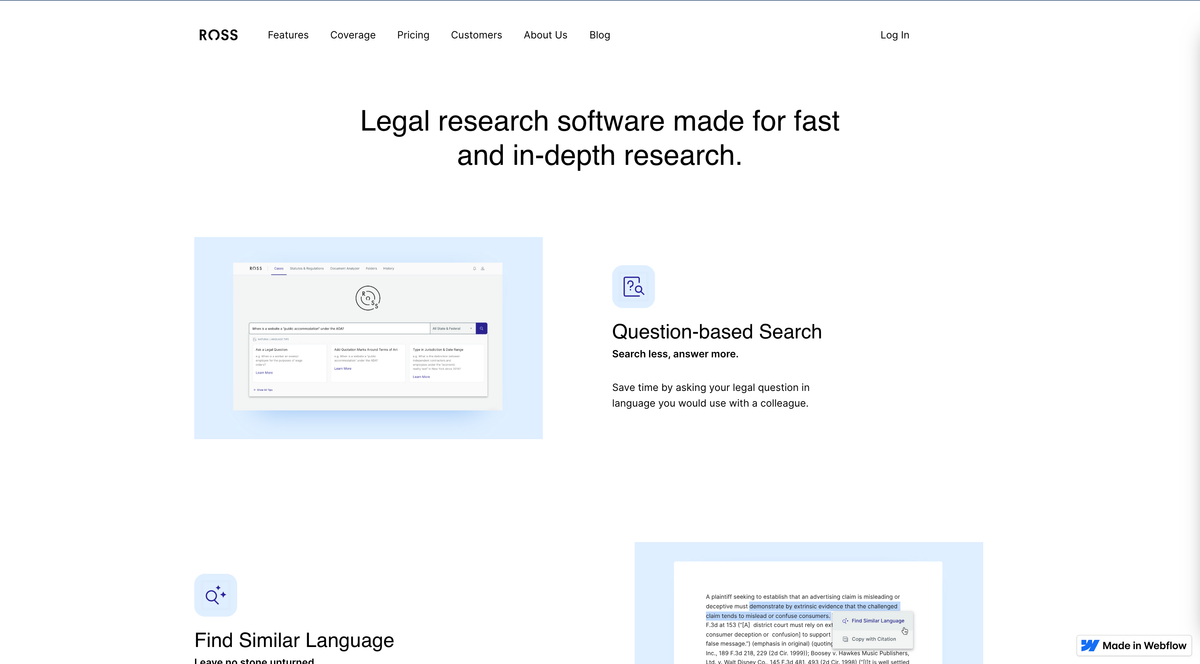Select the Cases tab in product screenshot
This screenshot has height=664, width=1200.
tap(279, 268)
